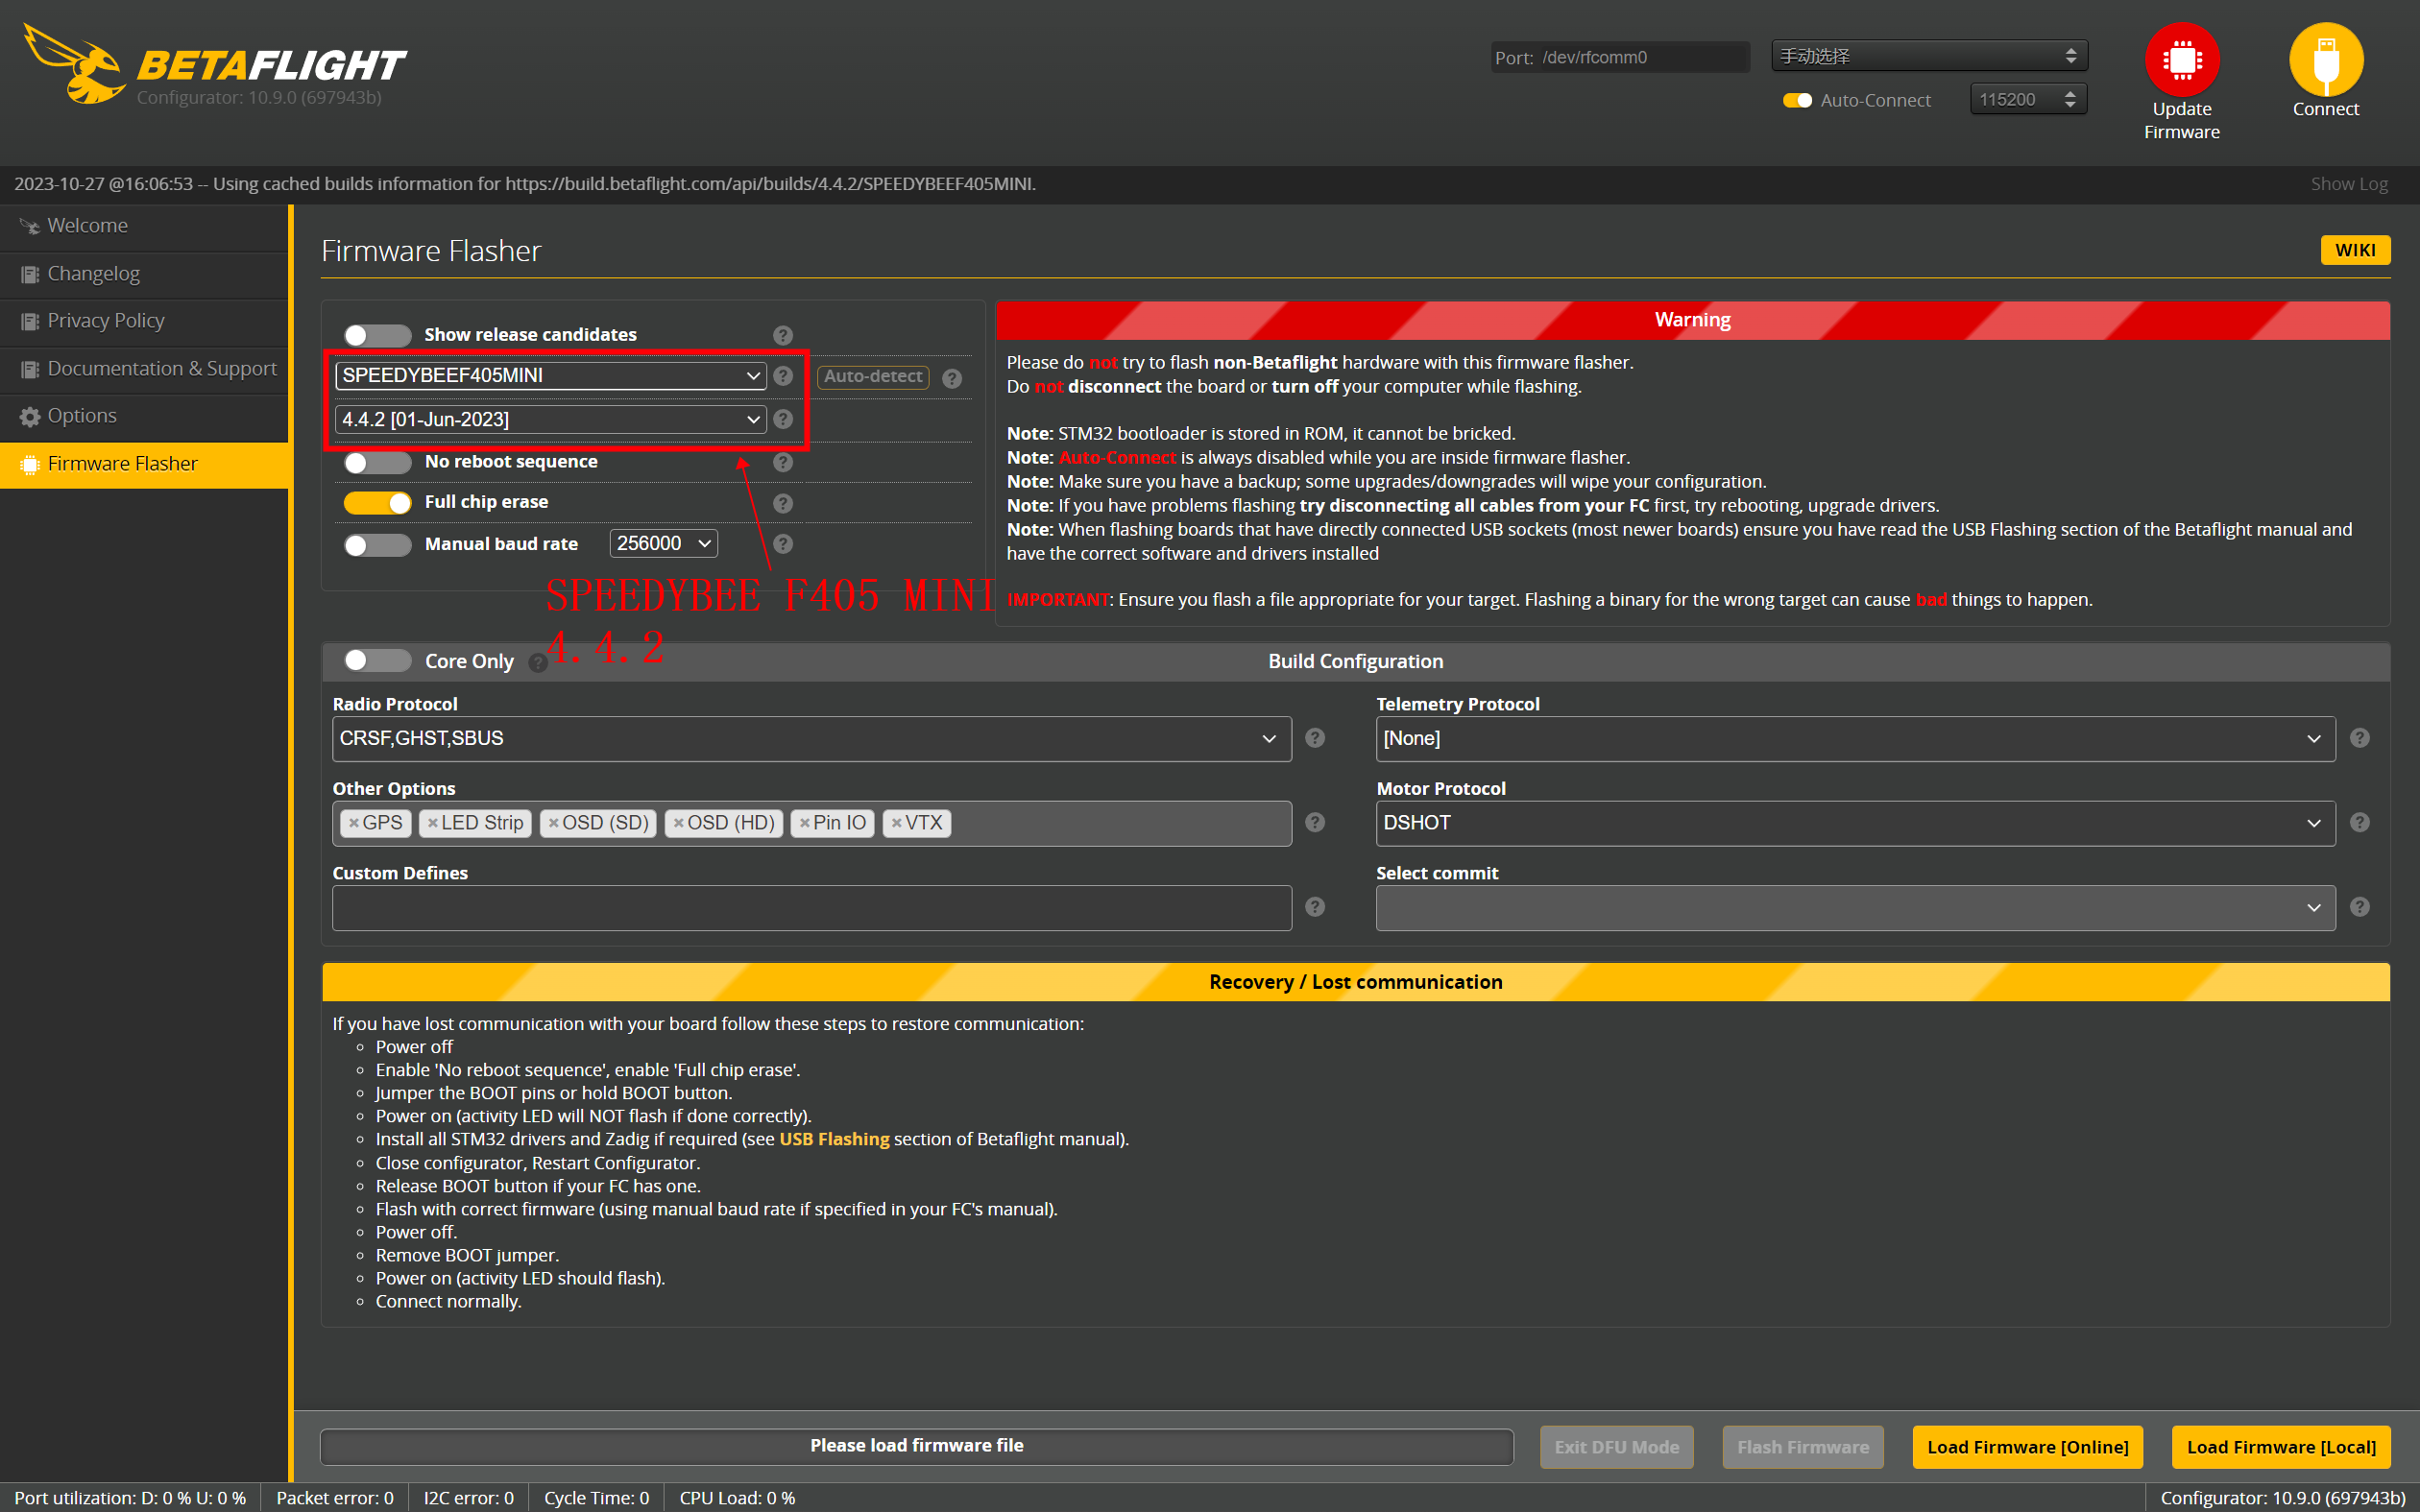Image resolution: width=2420 pixels, height=1512 pixels.
Task: Open the 256000 manual baud rate dropdown
Action: tap(663, 543)
